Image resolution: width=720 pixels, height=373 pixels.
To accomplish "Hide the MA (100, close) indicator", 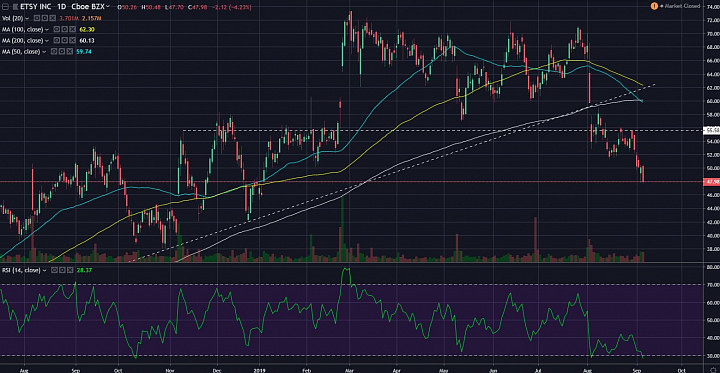I will 57,29.
